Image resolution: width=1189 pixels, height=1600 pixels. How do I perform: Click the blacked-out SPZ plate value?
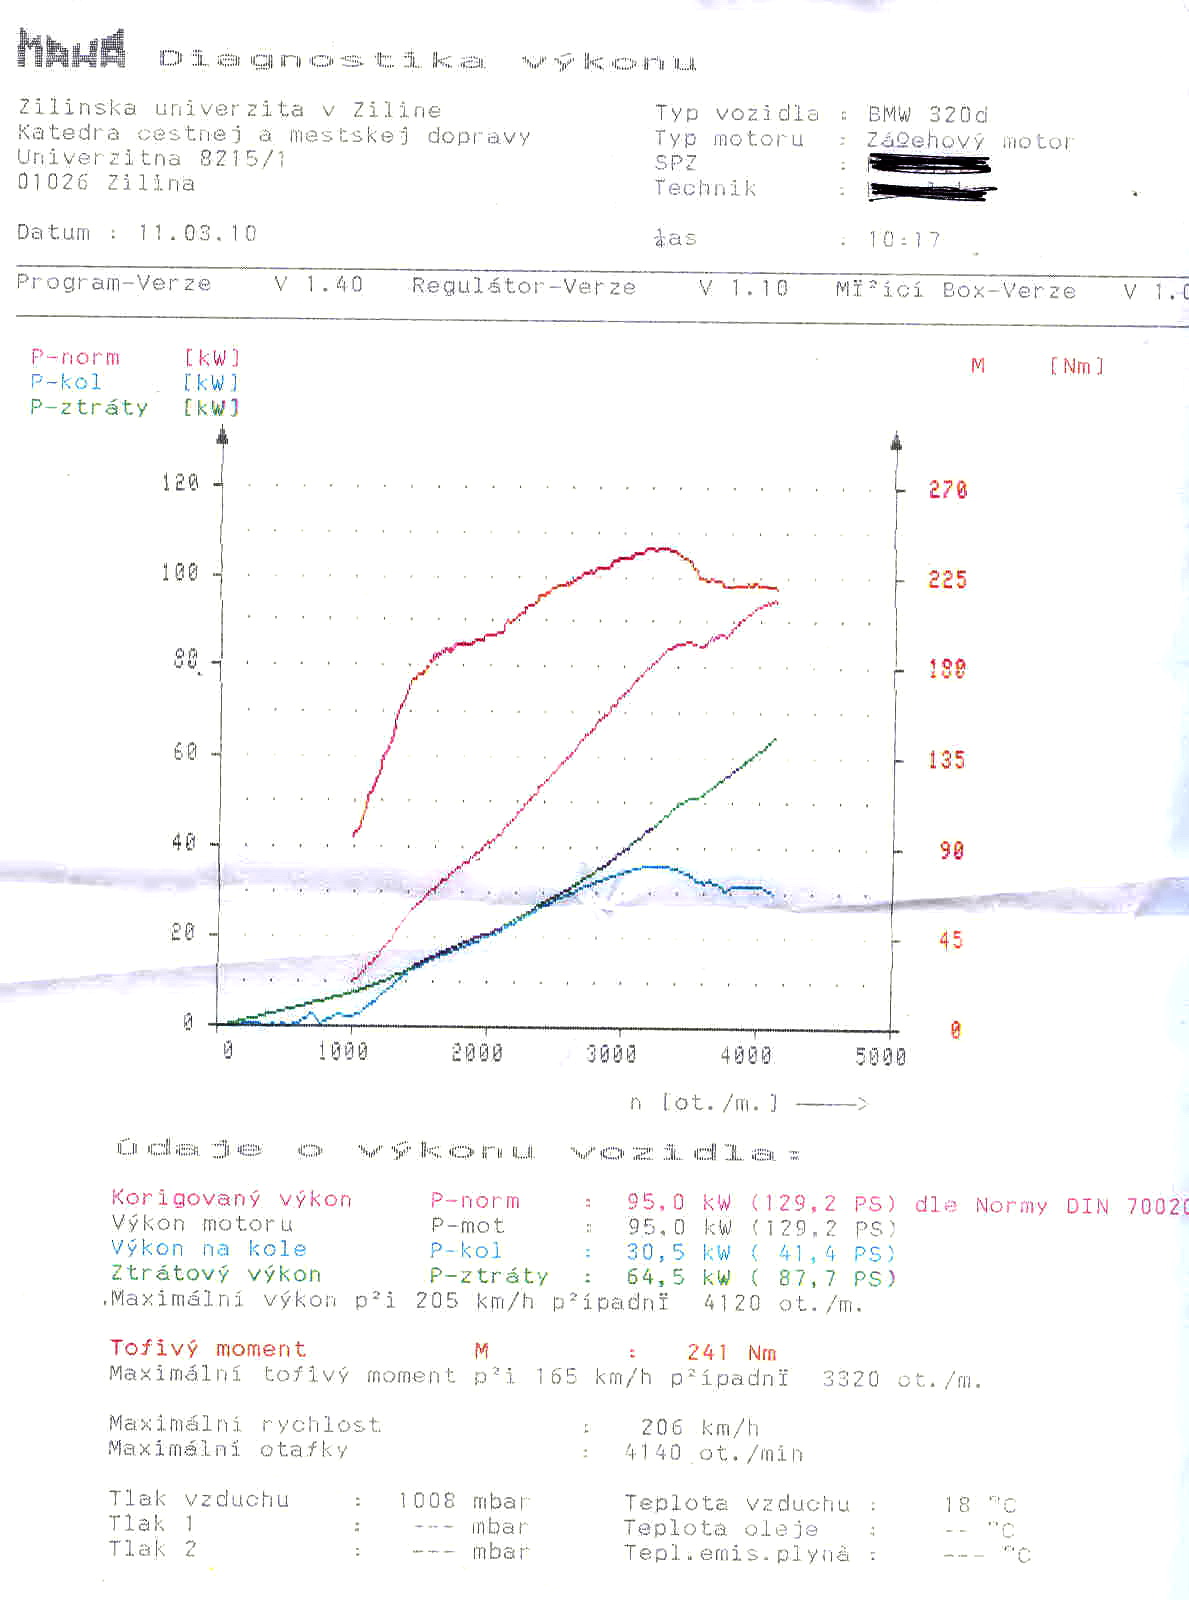point(929,165)
